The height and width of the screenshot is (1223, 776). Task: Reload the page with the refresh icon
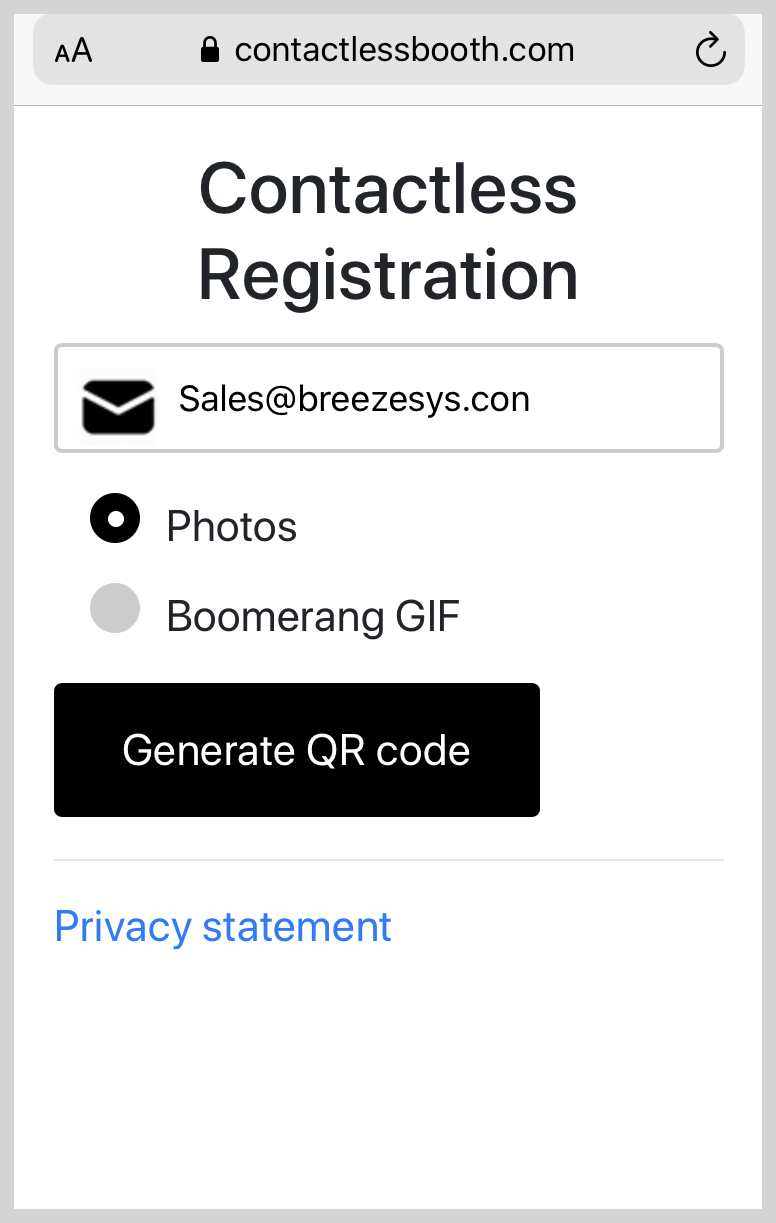(x=710, y=50)
